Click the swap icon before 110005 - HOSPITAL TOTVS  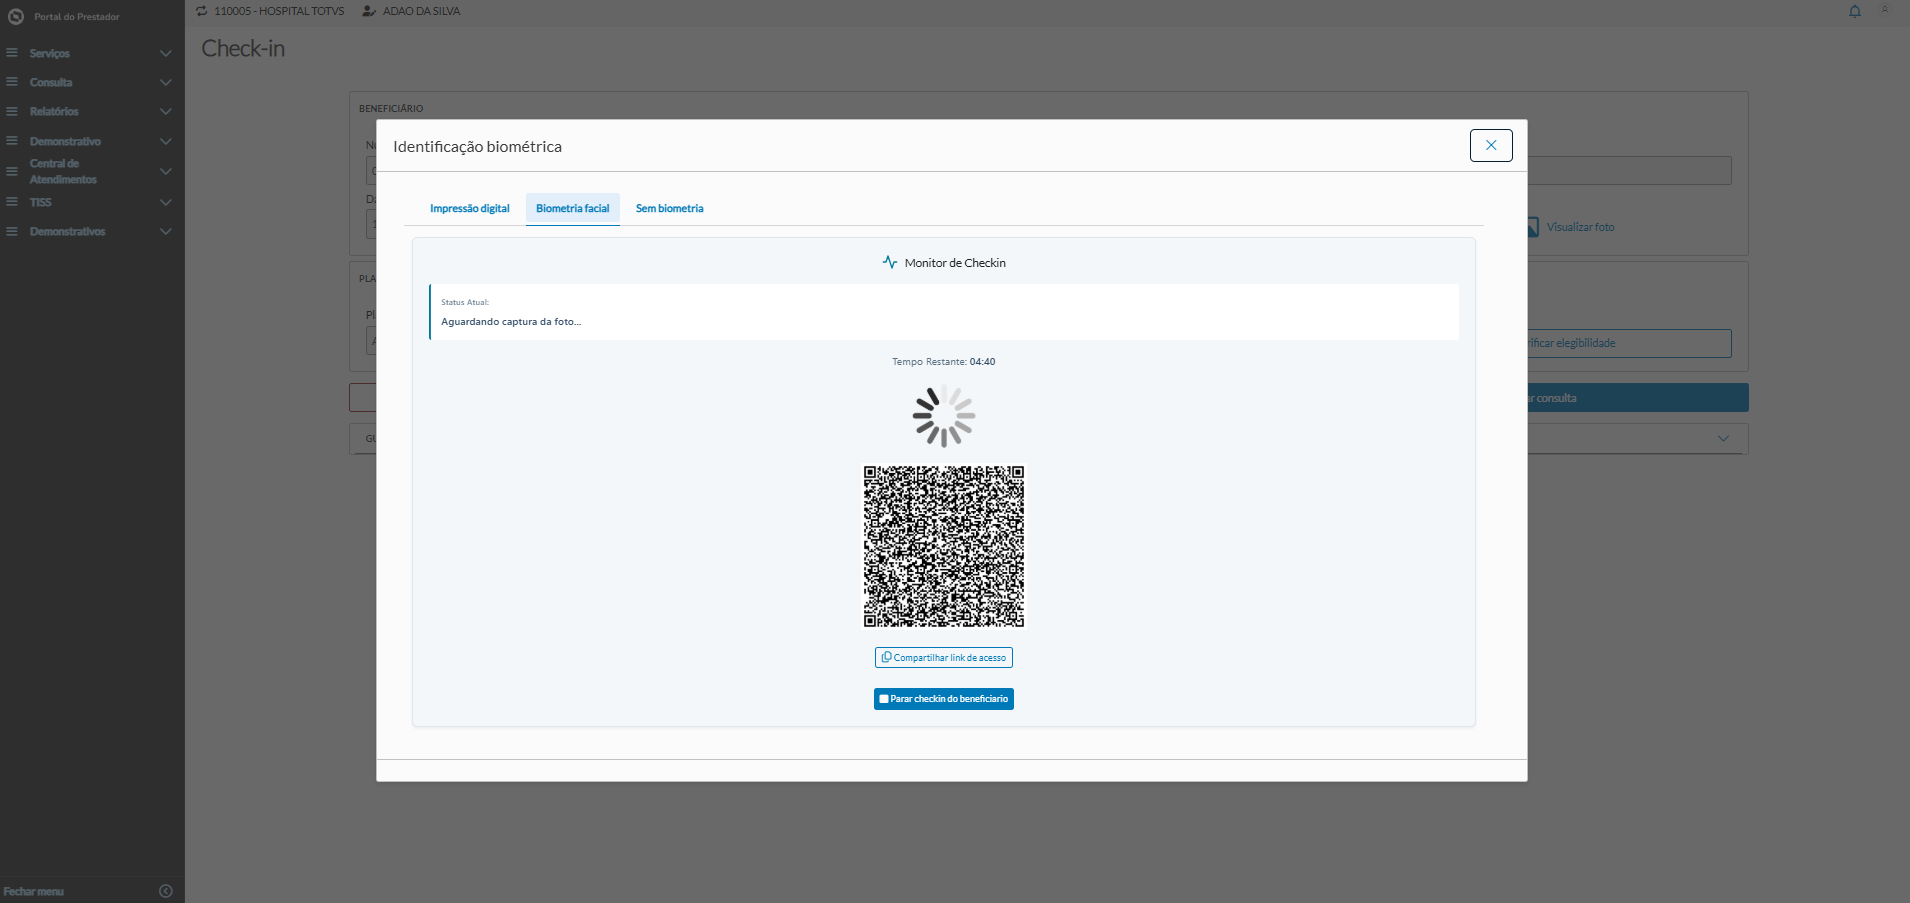(x=202, y=11)
